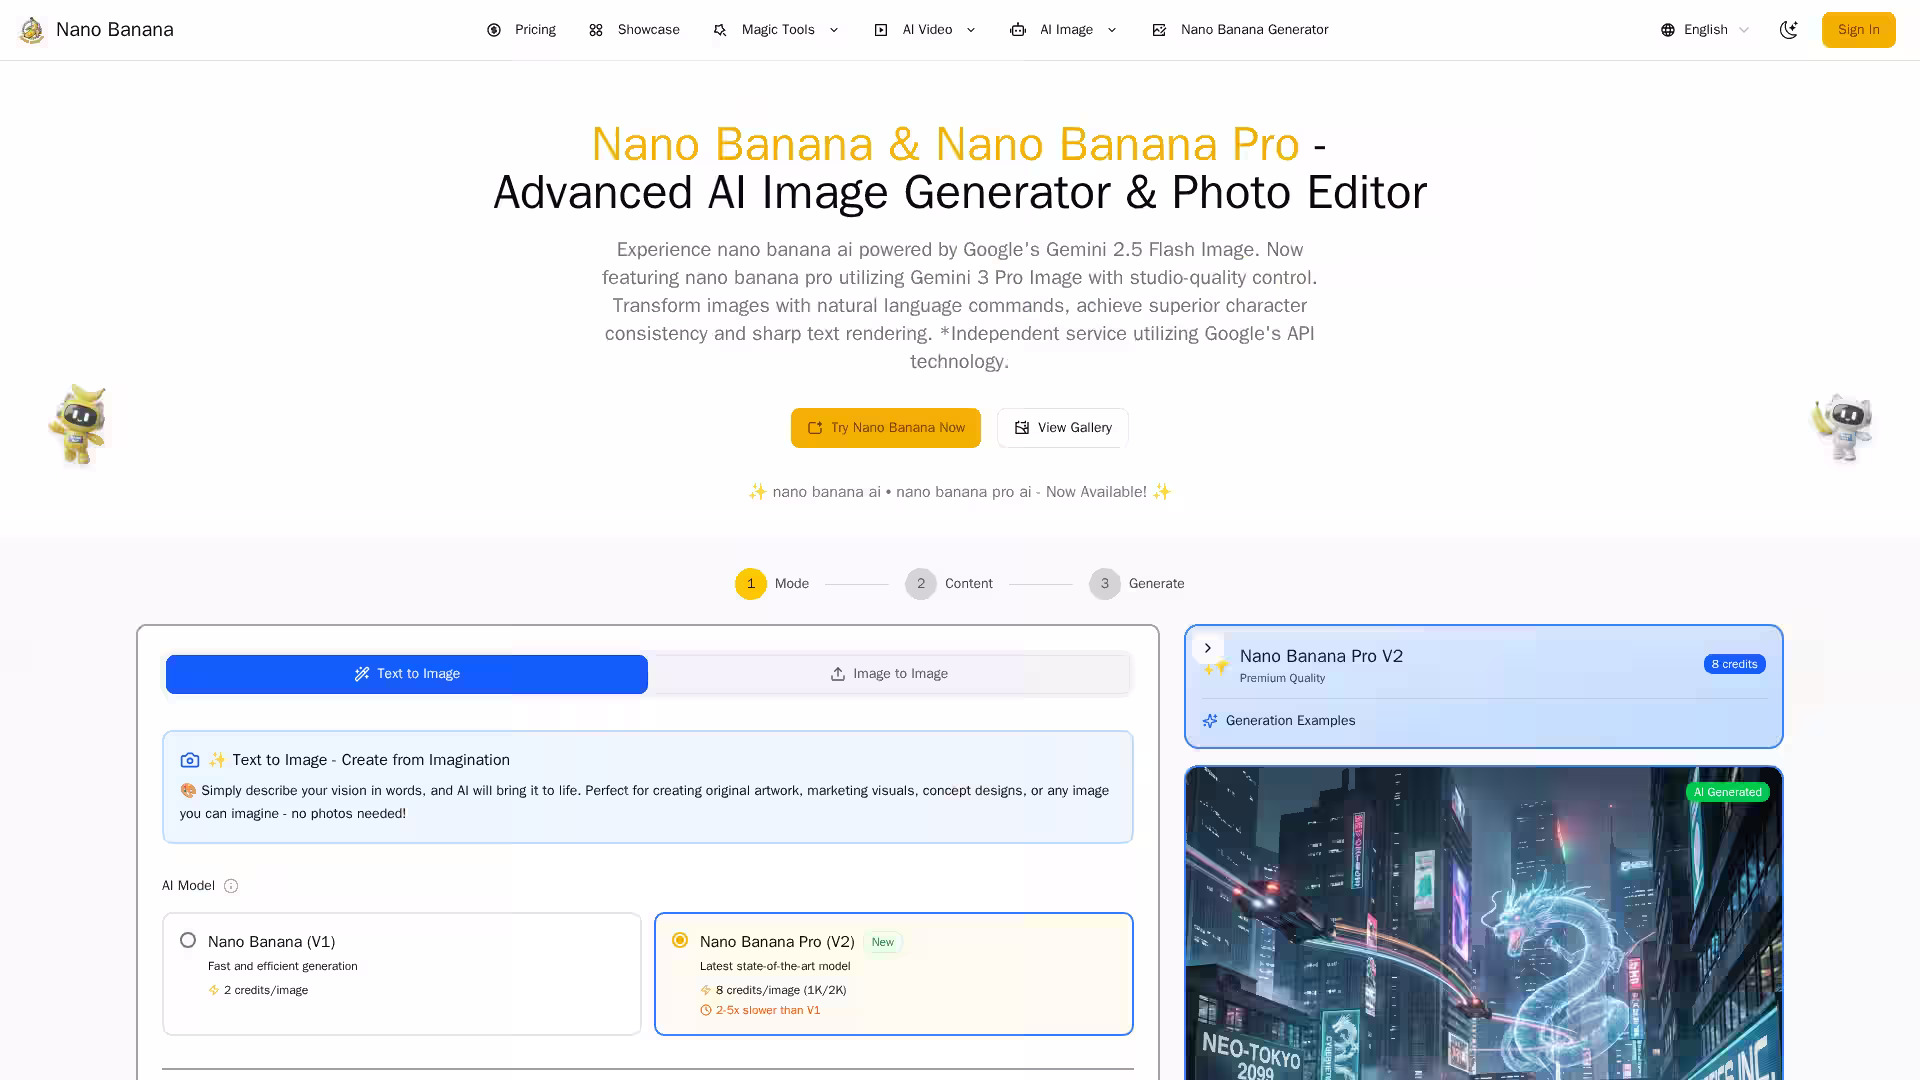This screenshot has width=1920, height=1080.
Task: Expand the Magic Tools dropdown
Action: point(776,30)
